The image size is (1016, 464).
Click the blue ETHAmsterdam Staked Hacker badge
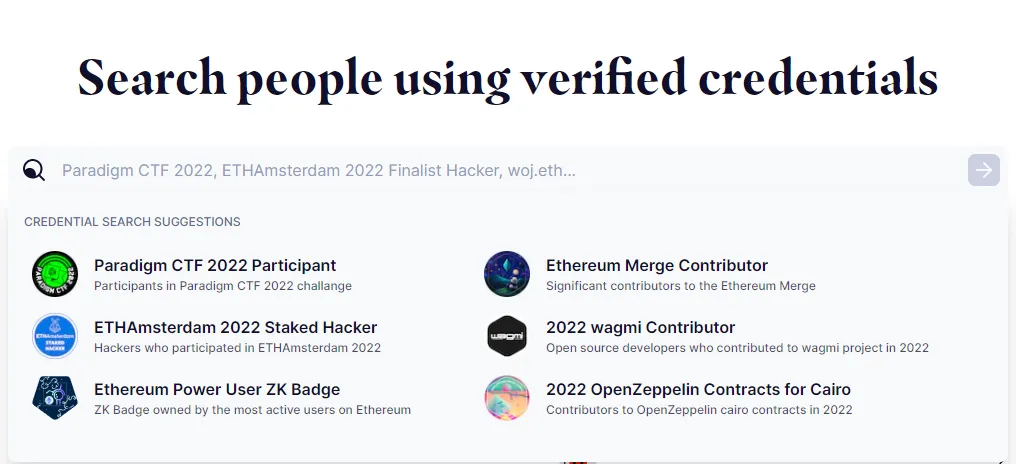55,336
